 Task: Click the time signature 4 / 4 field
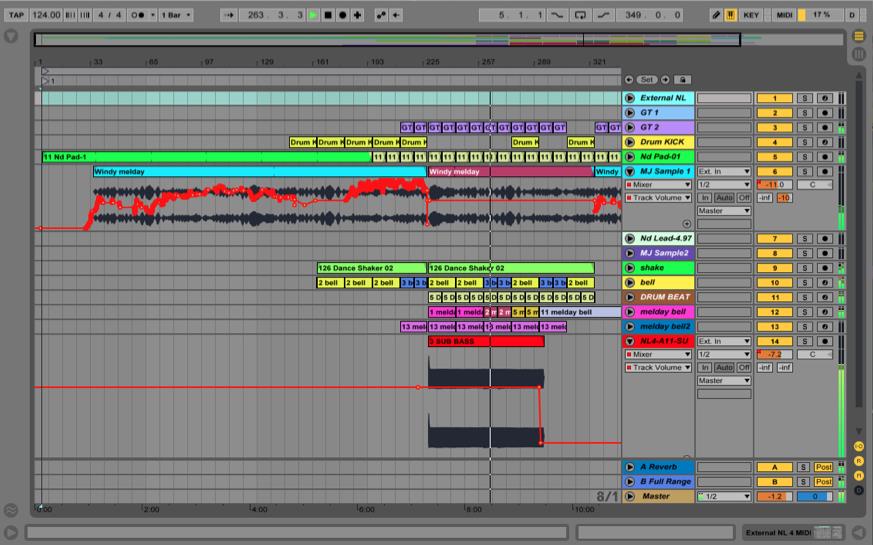tap(109, 15)
